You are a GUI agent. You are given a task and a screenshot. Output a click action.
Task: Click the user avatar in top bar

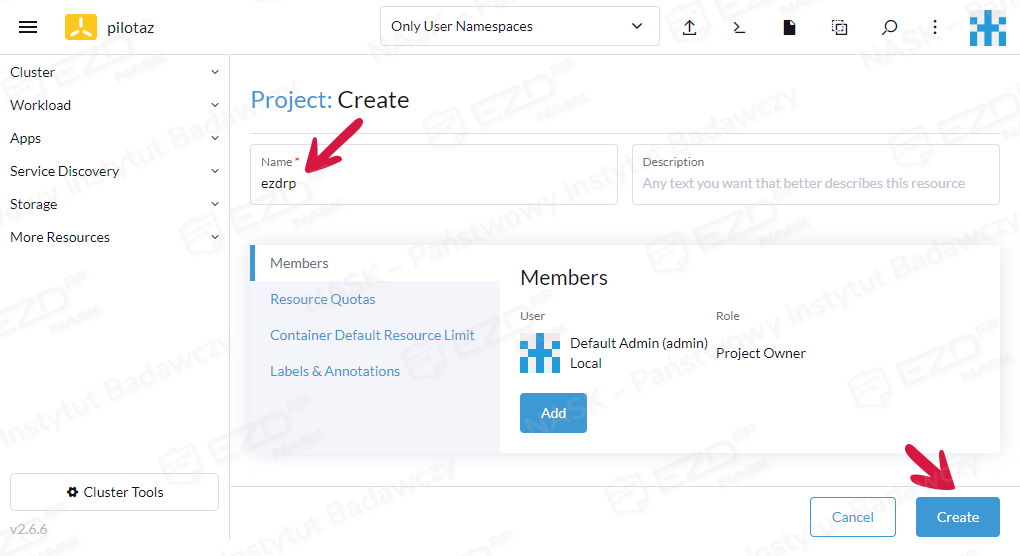click(x=987, y=27)
